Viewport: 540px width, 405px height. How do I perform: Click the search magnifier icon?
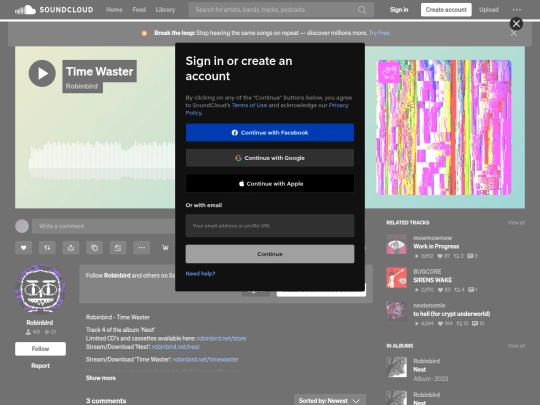click(x=362, y=10)
